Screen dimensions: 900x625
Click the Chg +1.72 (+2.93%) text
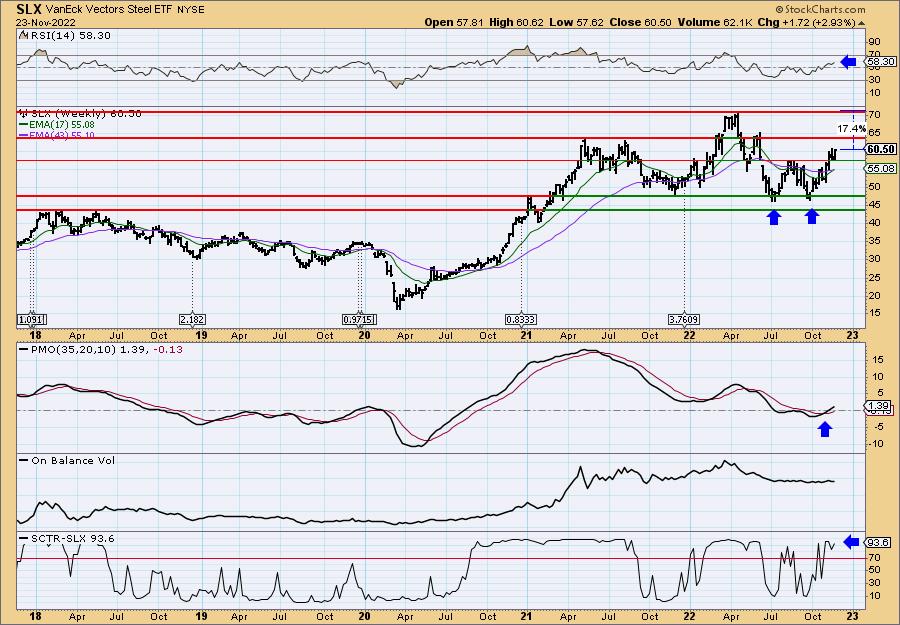click(x=810, y=22)
